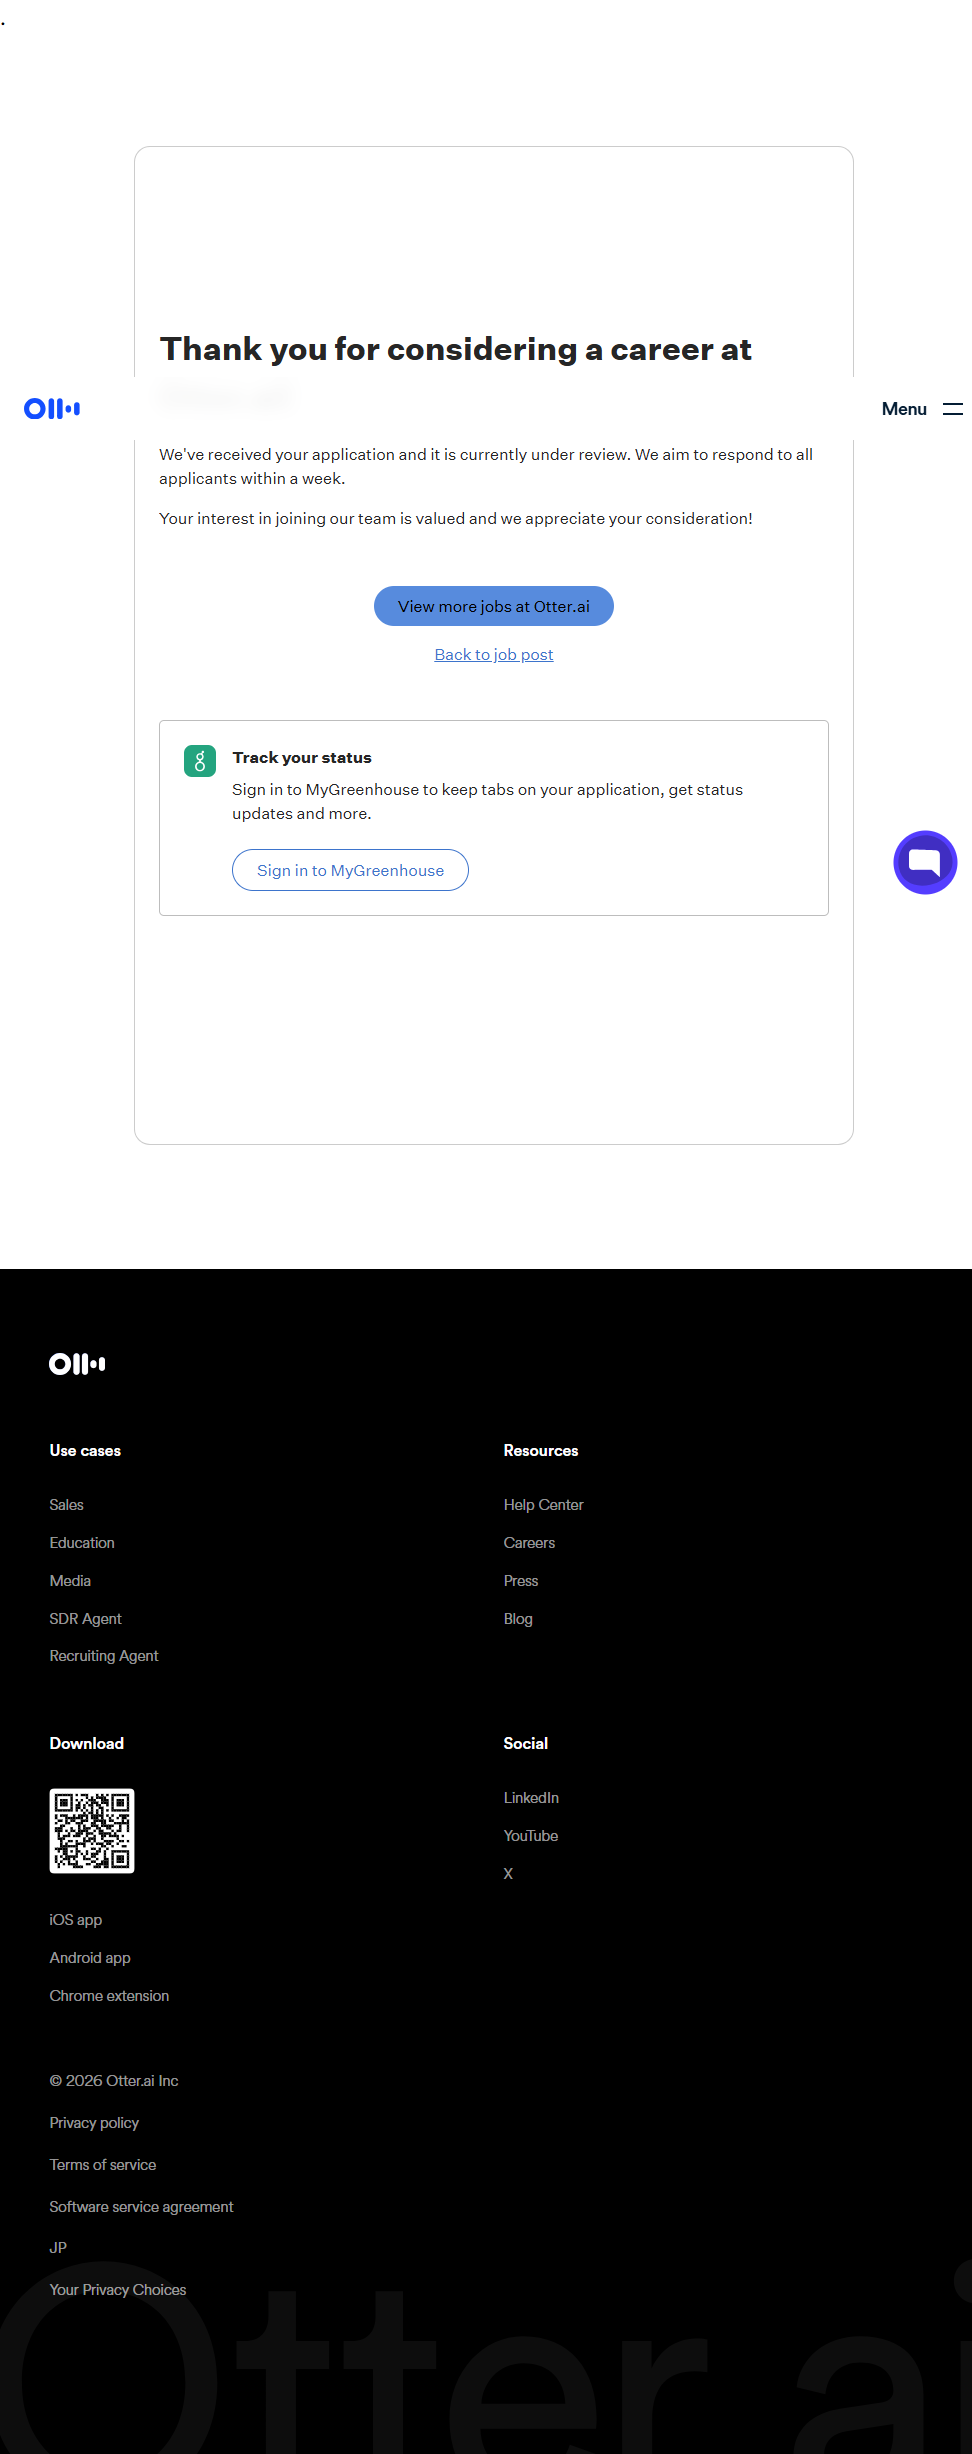972x2454 pixels.
Task: Switch to JP language link
Action: (x=58, y=2248)
